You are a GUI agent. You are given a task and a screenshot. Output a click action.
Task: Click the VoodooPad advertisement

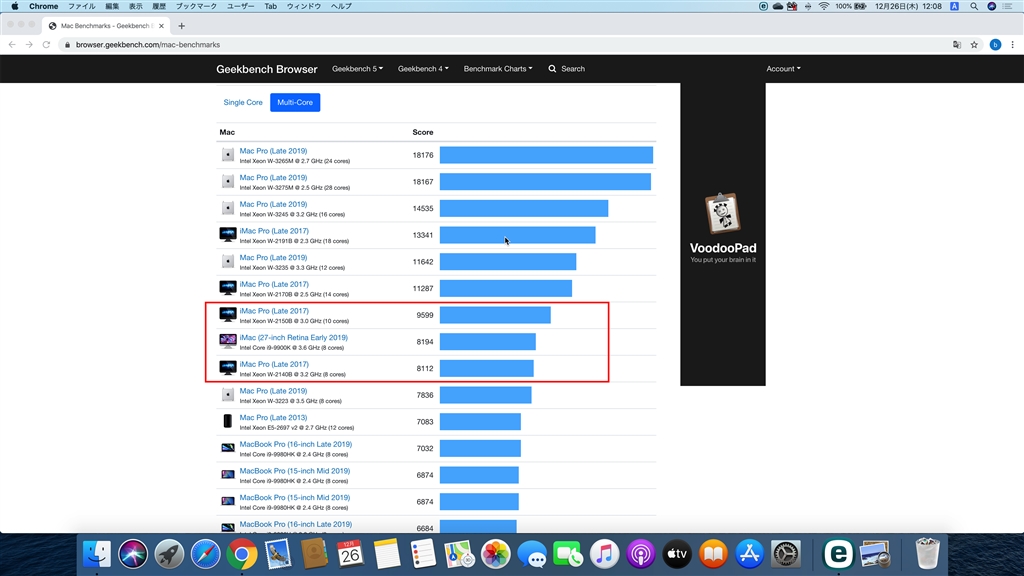point(723,234)
